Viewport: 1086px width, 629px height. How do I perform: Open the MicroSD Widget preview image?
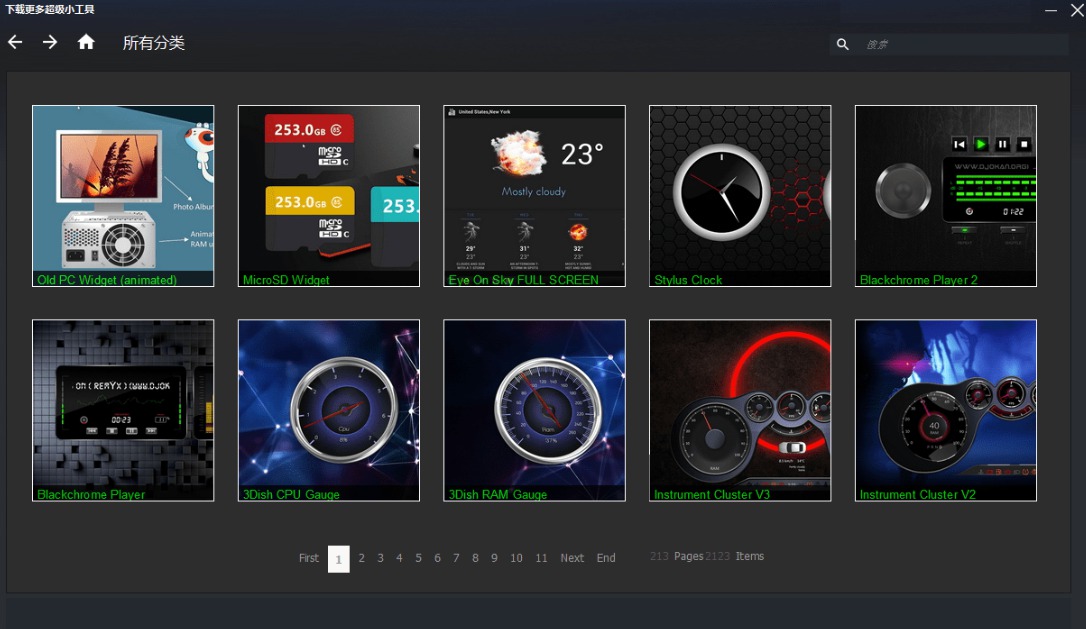[328, 195]
